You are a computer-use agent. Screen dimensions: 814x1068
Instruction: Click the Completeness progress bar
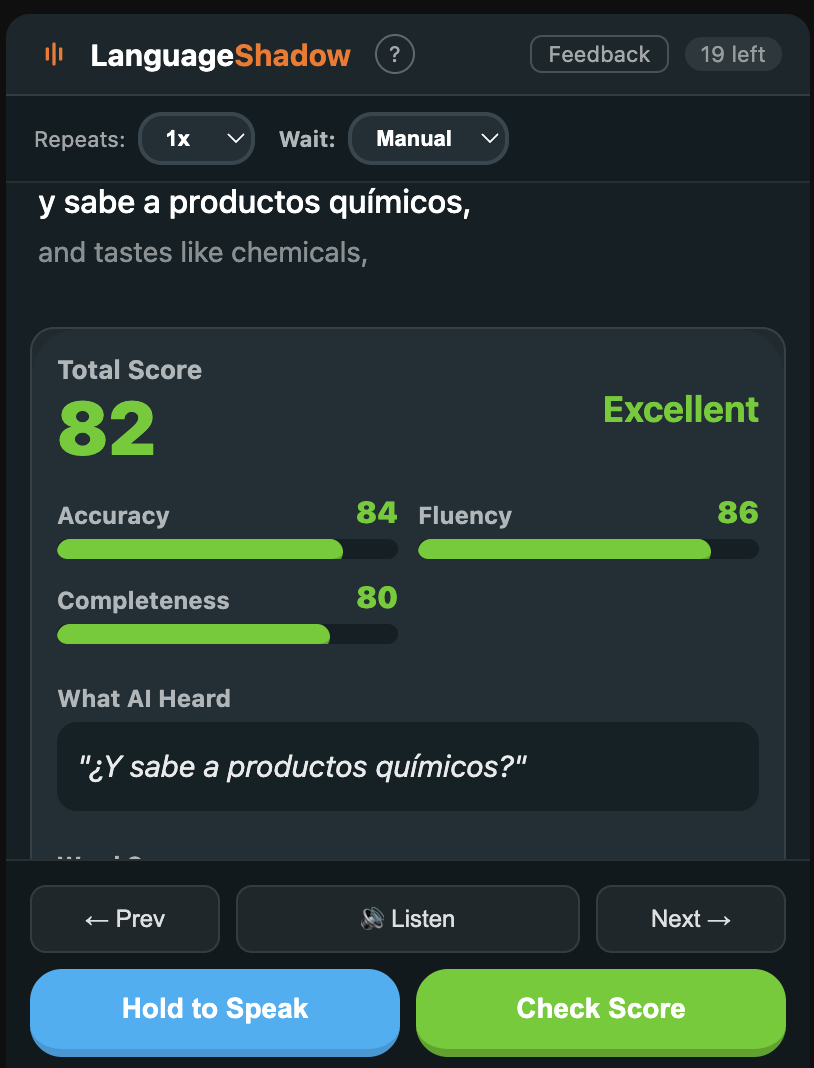pyautogui.click(x=227, y=634)
